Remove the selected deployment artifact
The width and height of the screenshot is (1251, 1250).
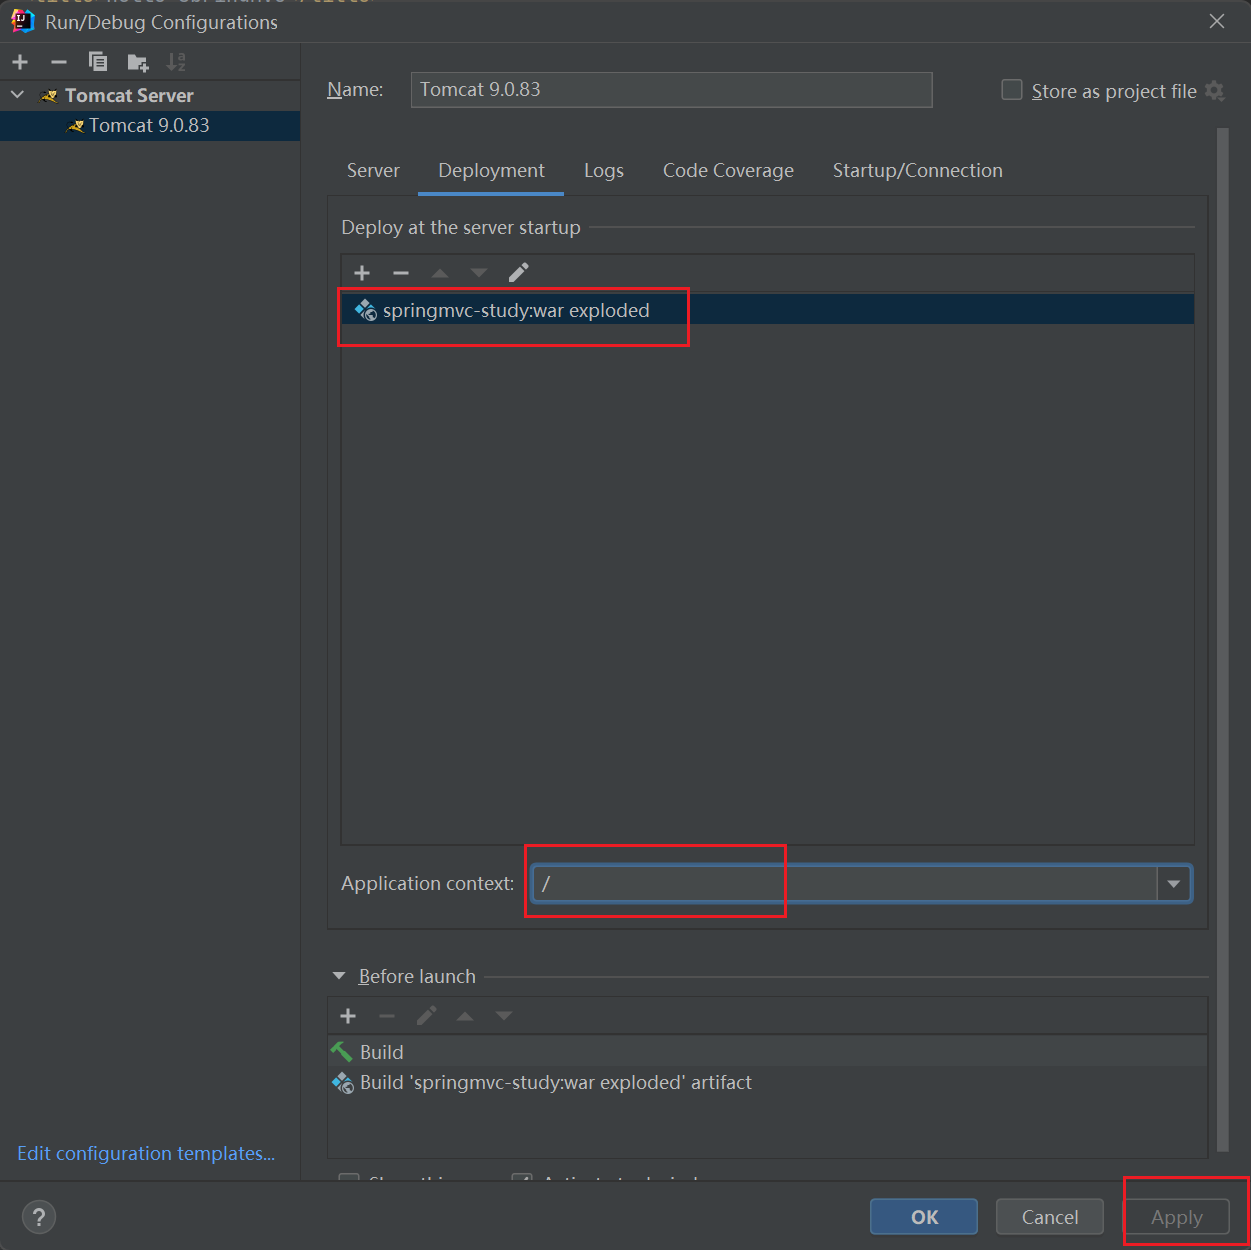(x=401, y=273)
